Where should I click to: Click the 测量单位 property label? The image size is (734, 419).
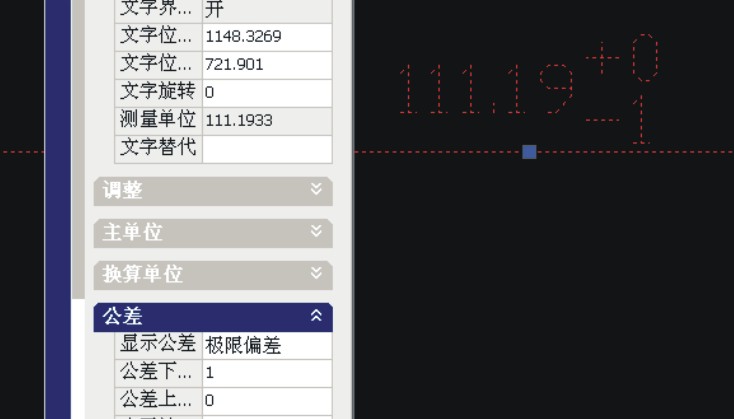coord(158,120)
